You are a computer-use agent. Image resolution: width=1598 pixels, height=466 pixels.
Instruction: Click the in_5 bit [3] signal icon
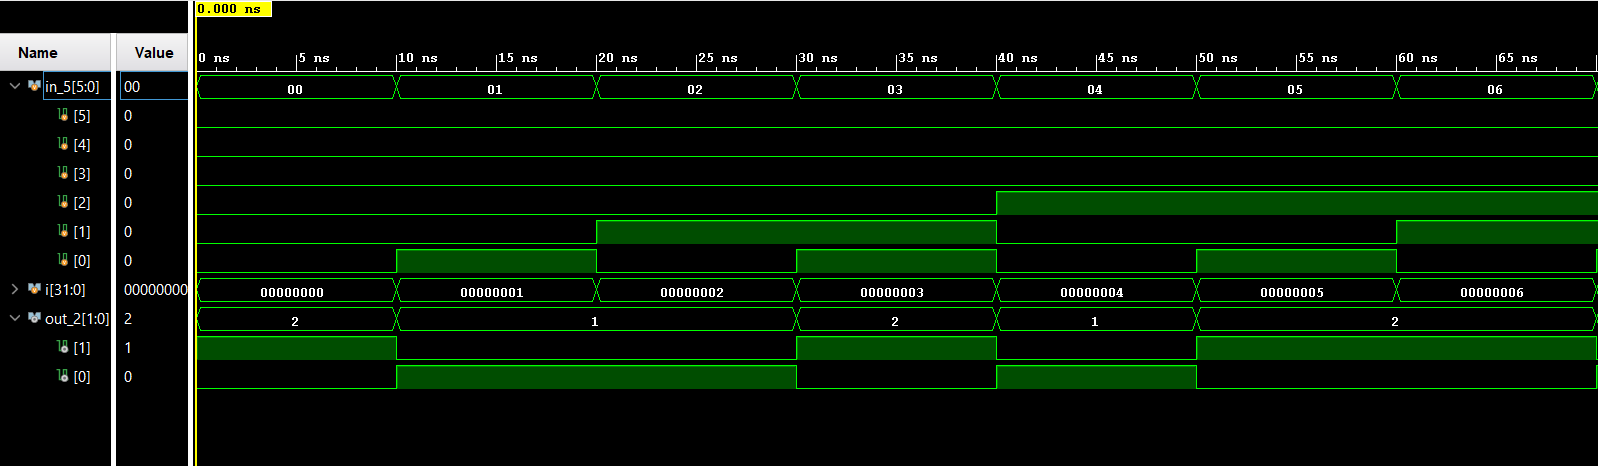pyautogui.click(x=63, y=174)
